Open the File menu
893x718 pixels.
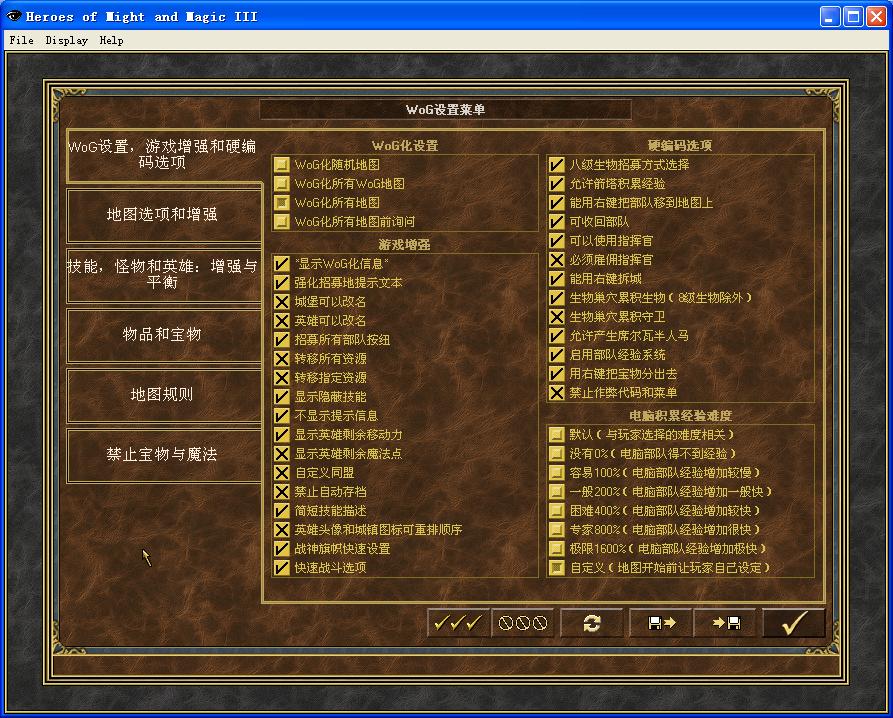pos(21,40)
